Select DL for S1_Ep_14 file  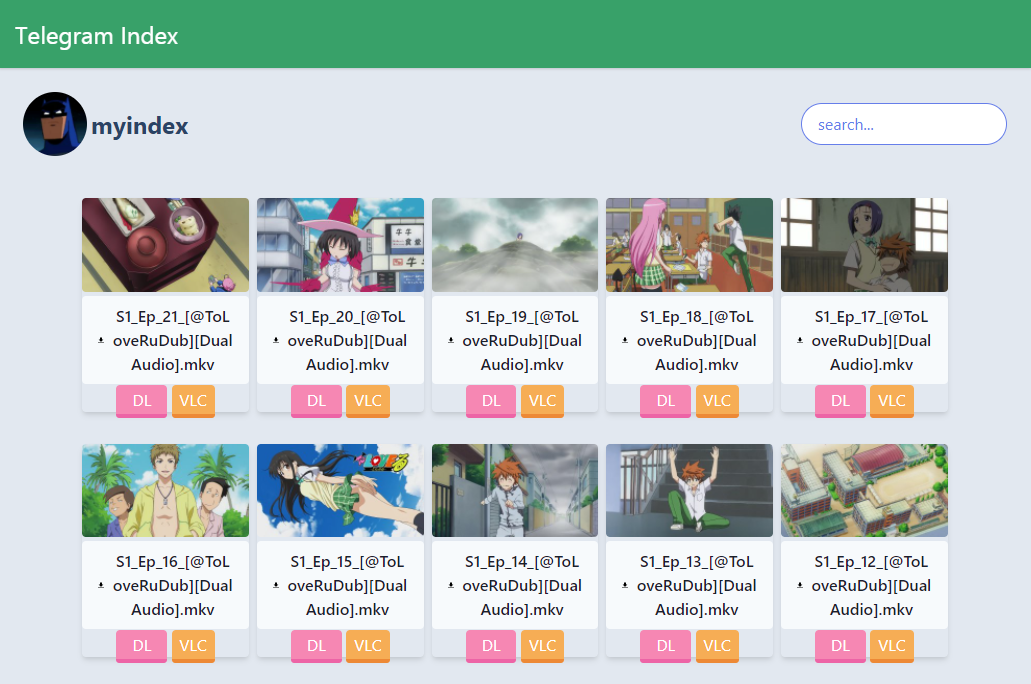coord(491,646)
